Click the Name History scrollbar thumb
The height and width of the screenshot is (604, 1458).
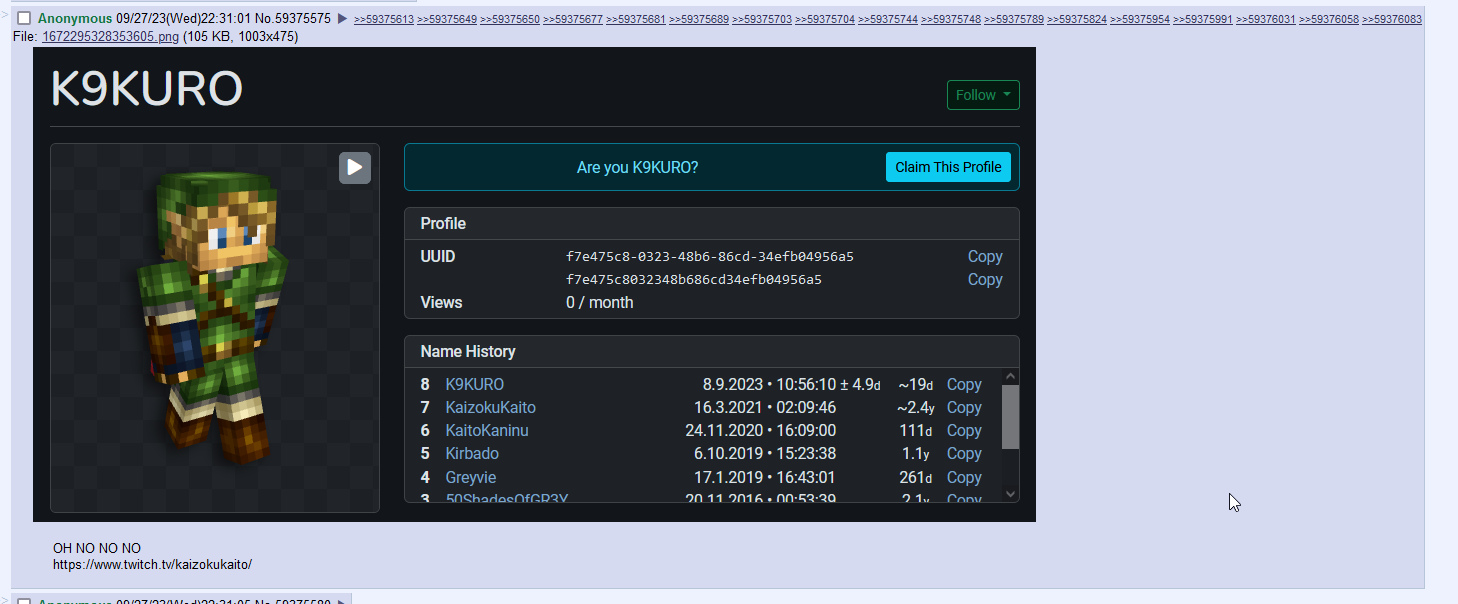1010,417
